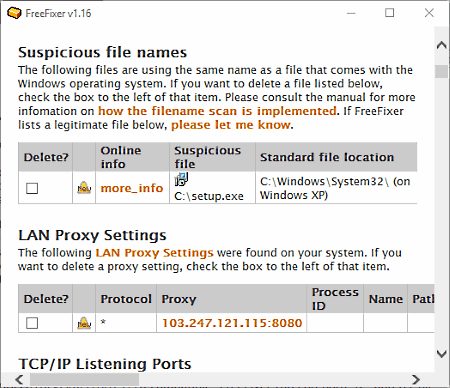Screen dimensions: 450x388
Task: Click the FreeFixer app icon in title bar
Action: [x=14, y=13]
